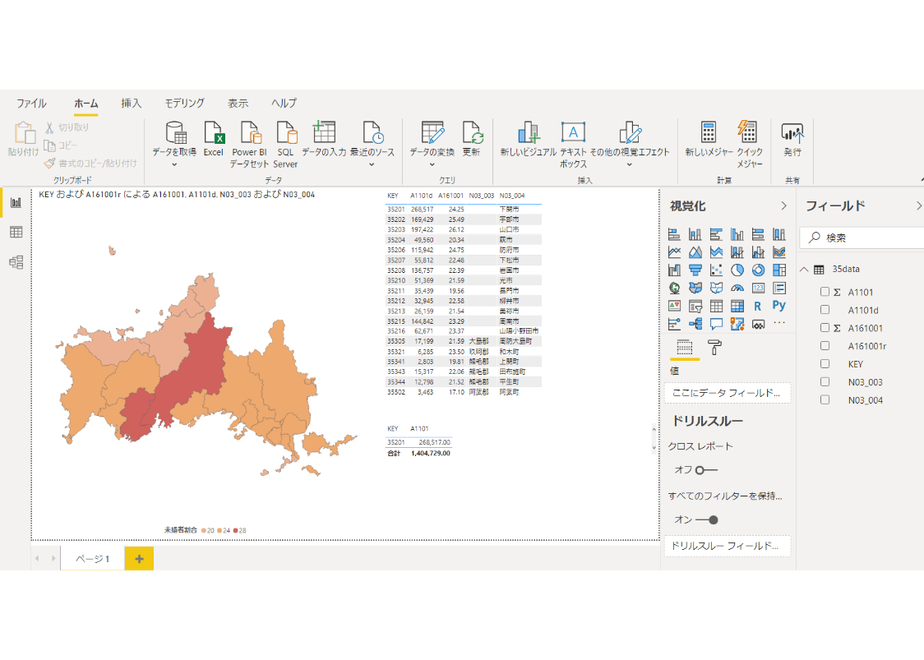Add a new page with plus button
The width and height of the screenshot is (924, 660).
coord(139,559)
